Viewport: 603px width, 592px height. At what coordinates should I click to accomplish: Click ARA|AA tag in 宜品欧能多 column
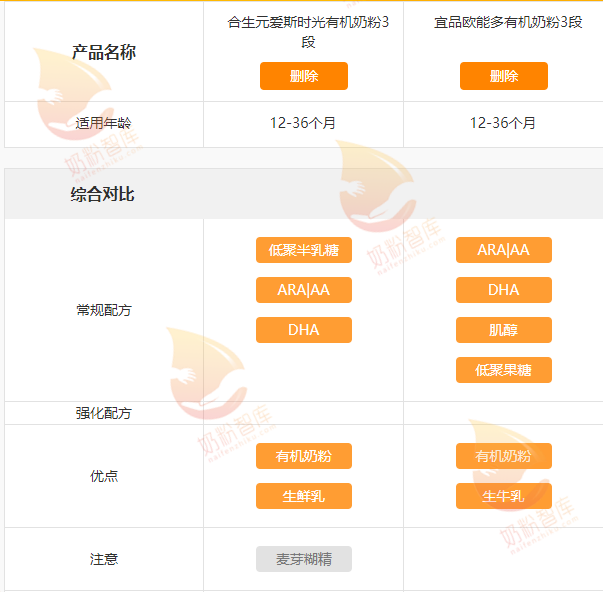[503, 250]
